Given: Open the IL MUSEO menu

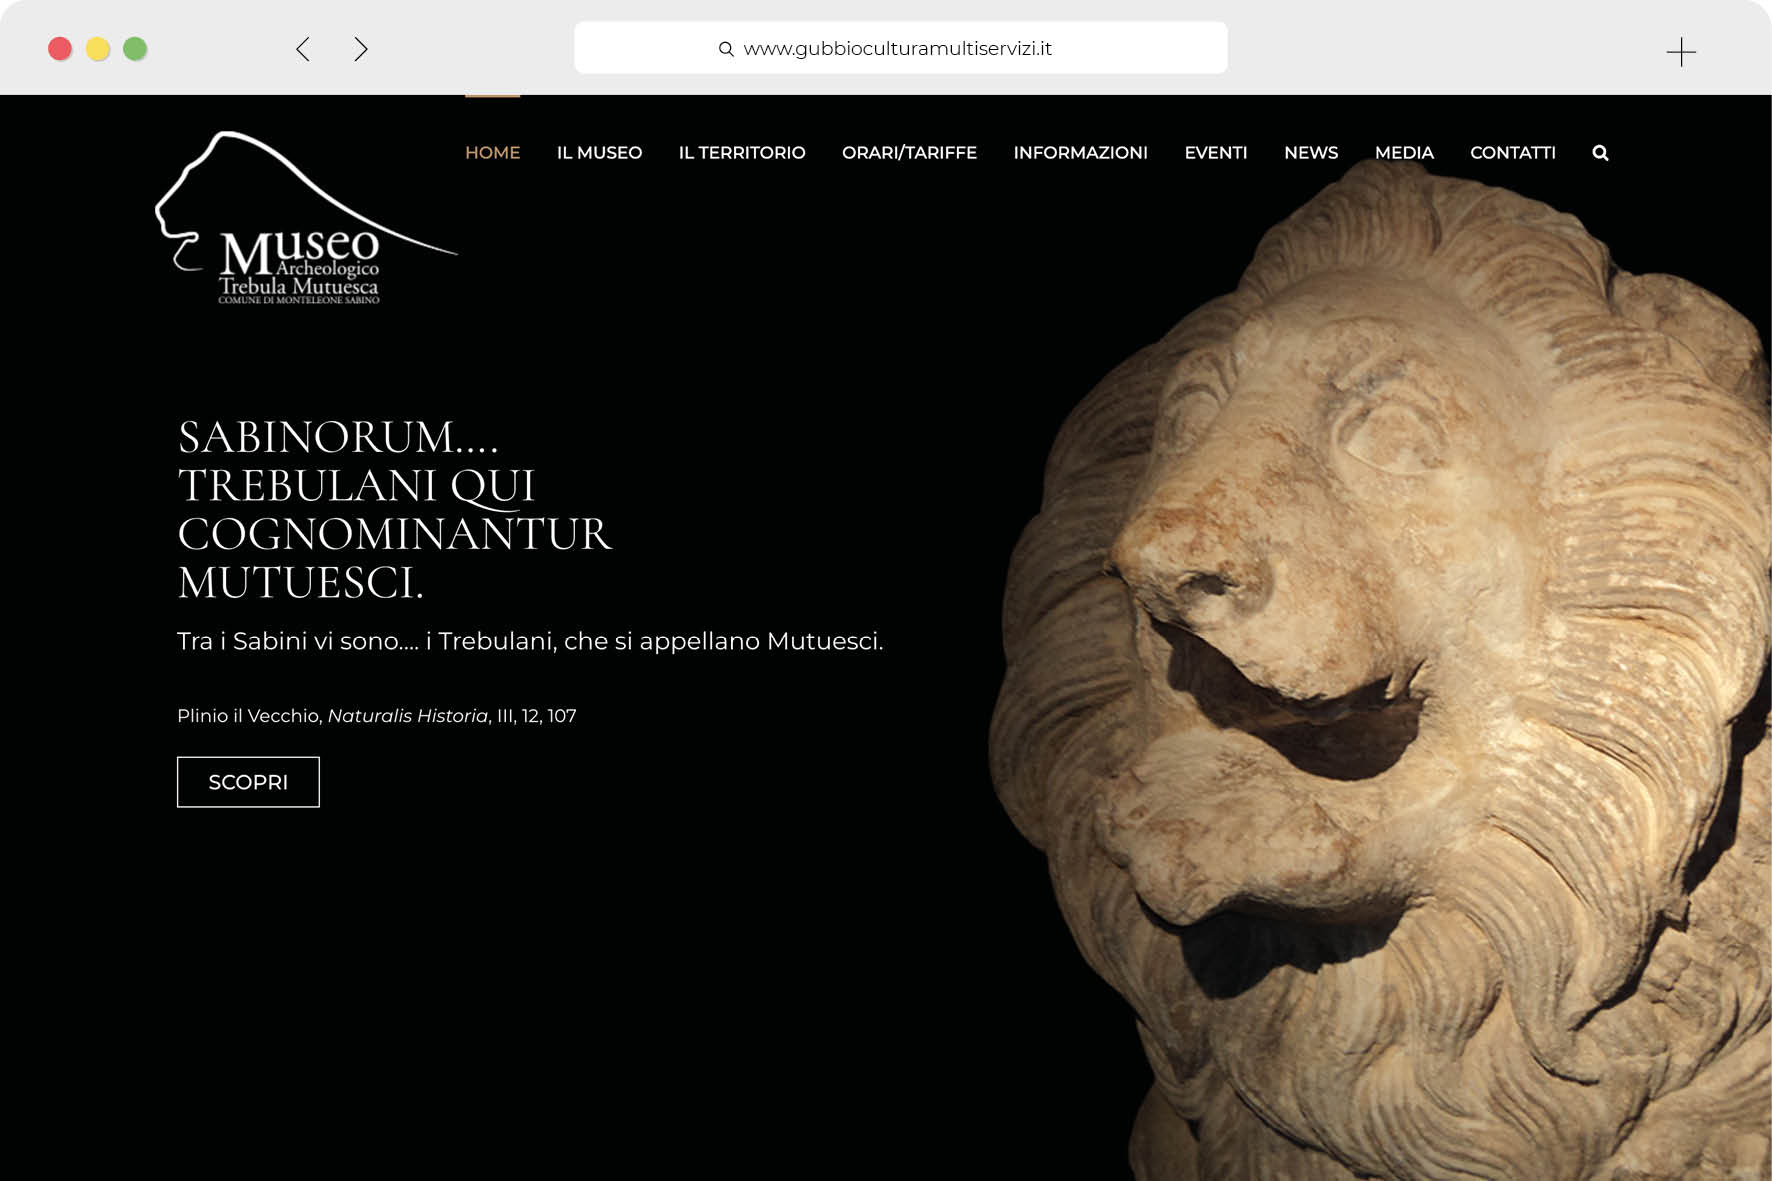Looking at the screenshot, I should (599, 153).
